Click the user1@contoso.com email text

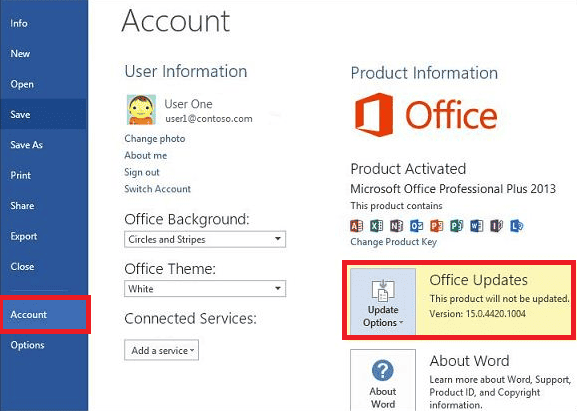tap(209, 119)
